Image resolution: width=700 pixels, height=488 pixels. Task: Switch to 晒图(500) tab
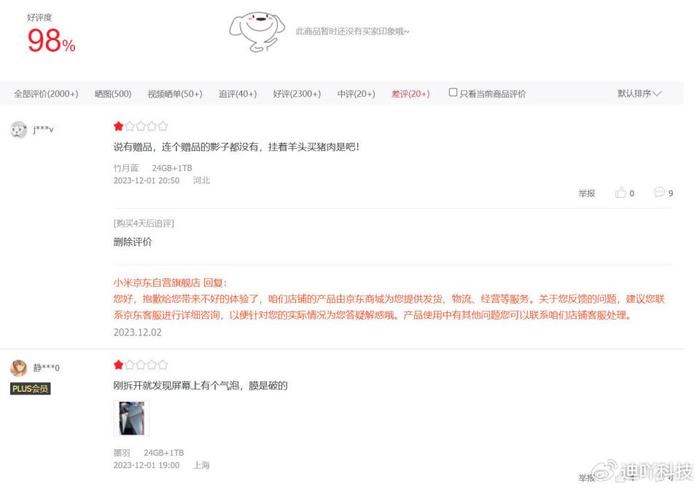(113, 94)
